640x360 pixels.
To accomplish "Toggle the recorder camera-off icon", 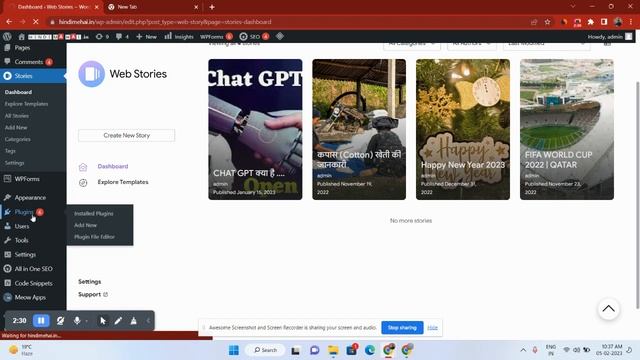I will [x=60, y=321].
